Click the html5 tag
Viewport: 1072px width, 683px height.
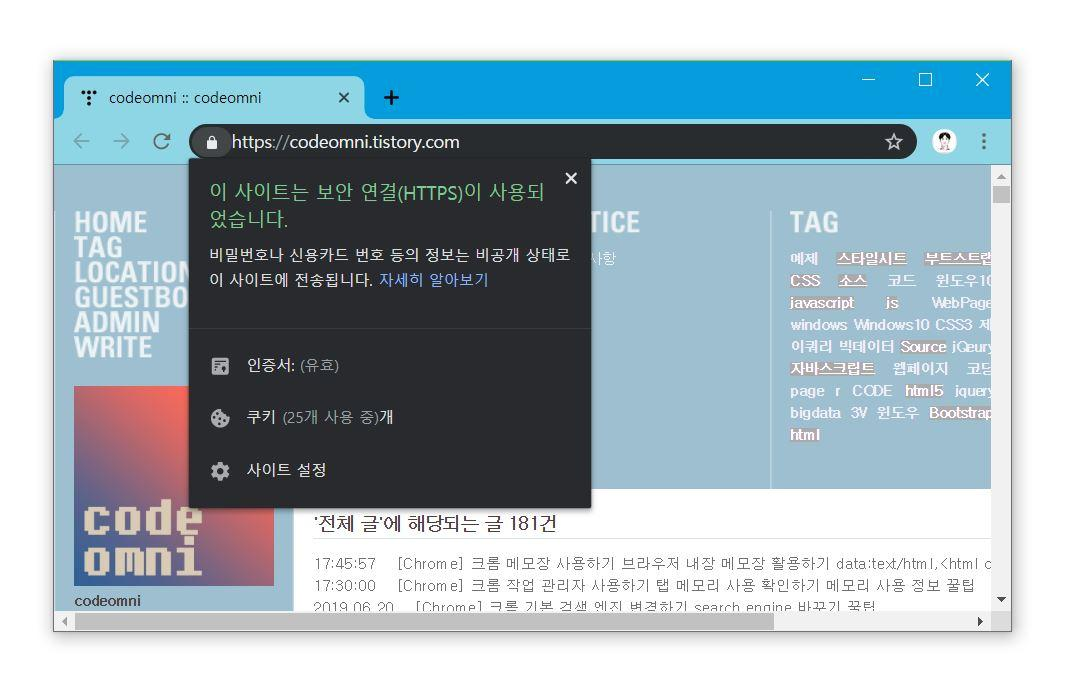click(x=924, y=391)
